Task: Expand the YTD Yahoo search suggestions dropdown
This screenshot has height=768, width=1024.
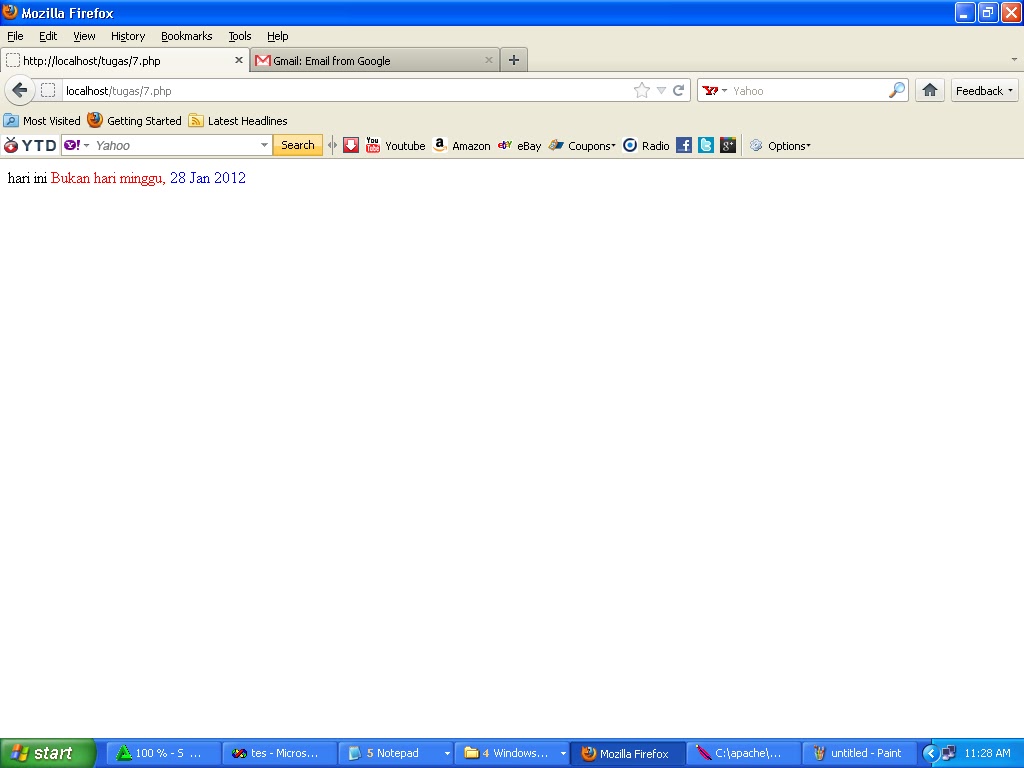Action: pos(264,145)
